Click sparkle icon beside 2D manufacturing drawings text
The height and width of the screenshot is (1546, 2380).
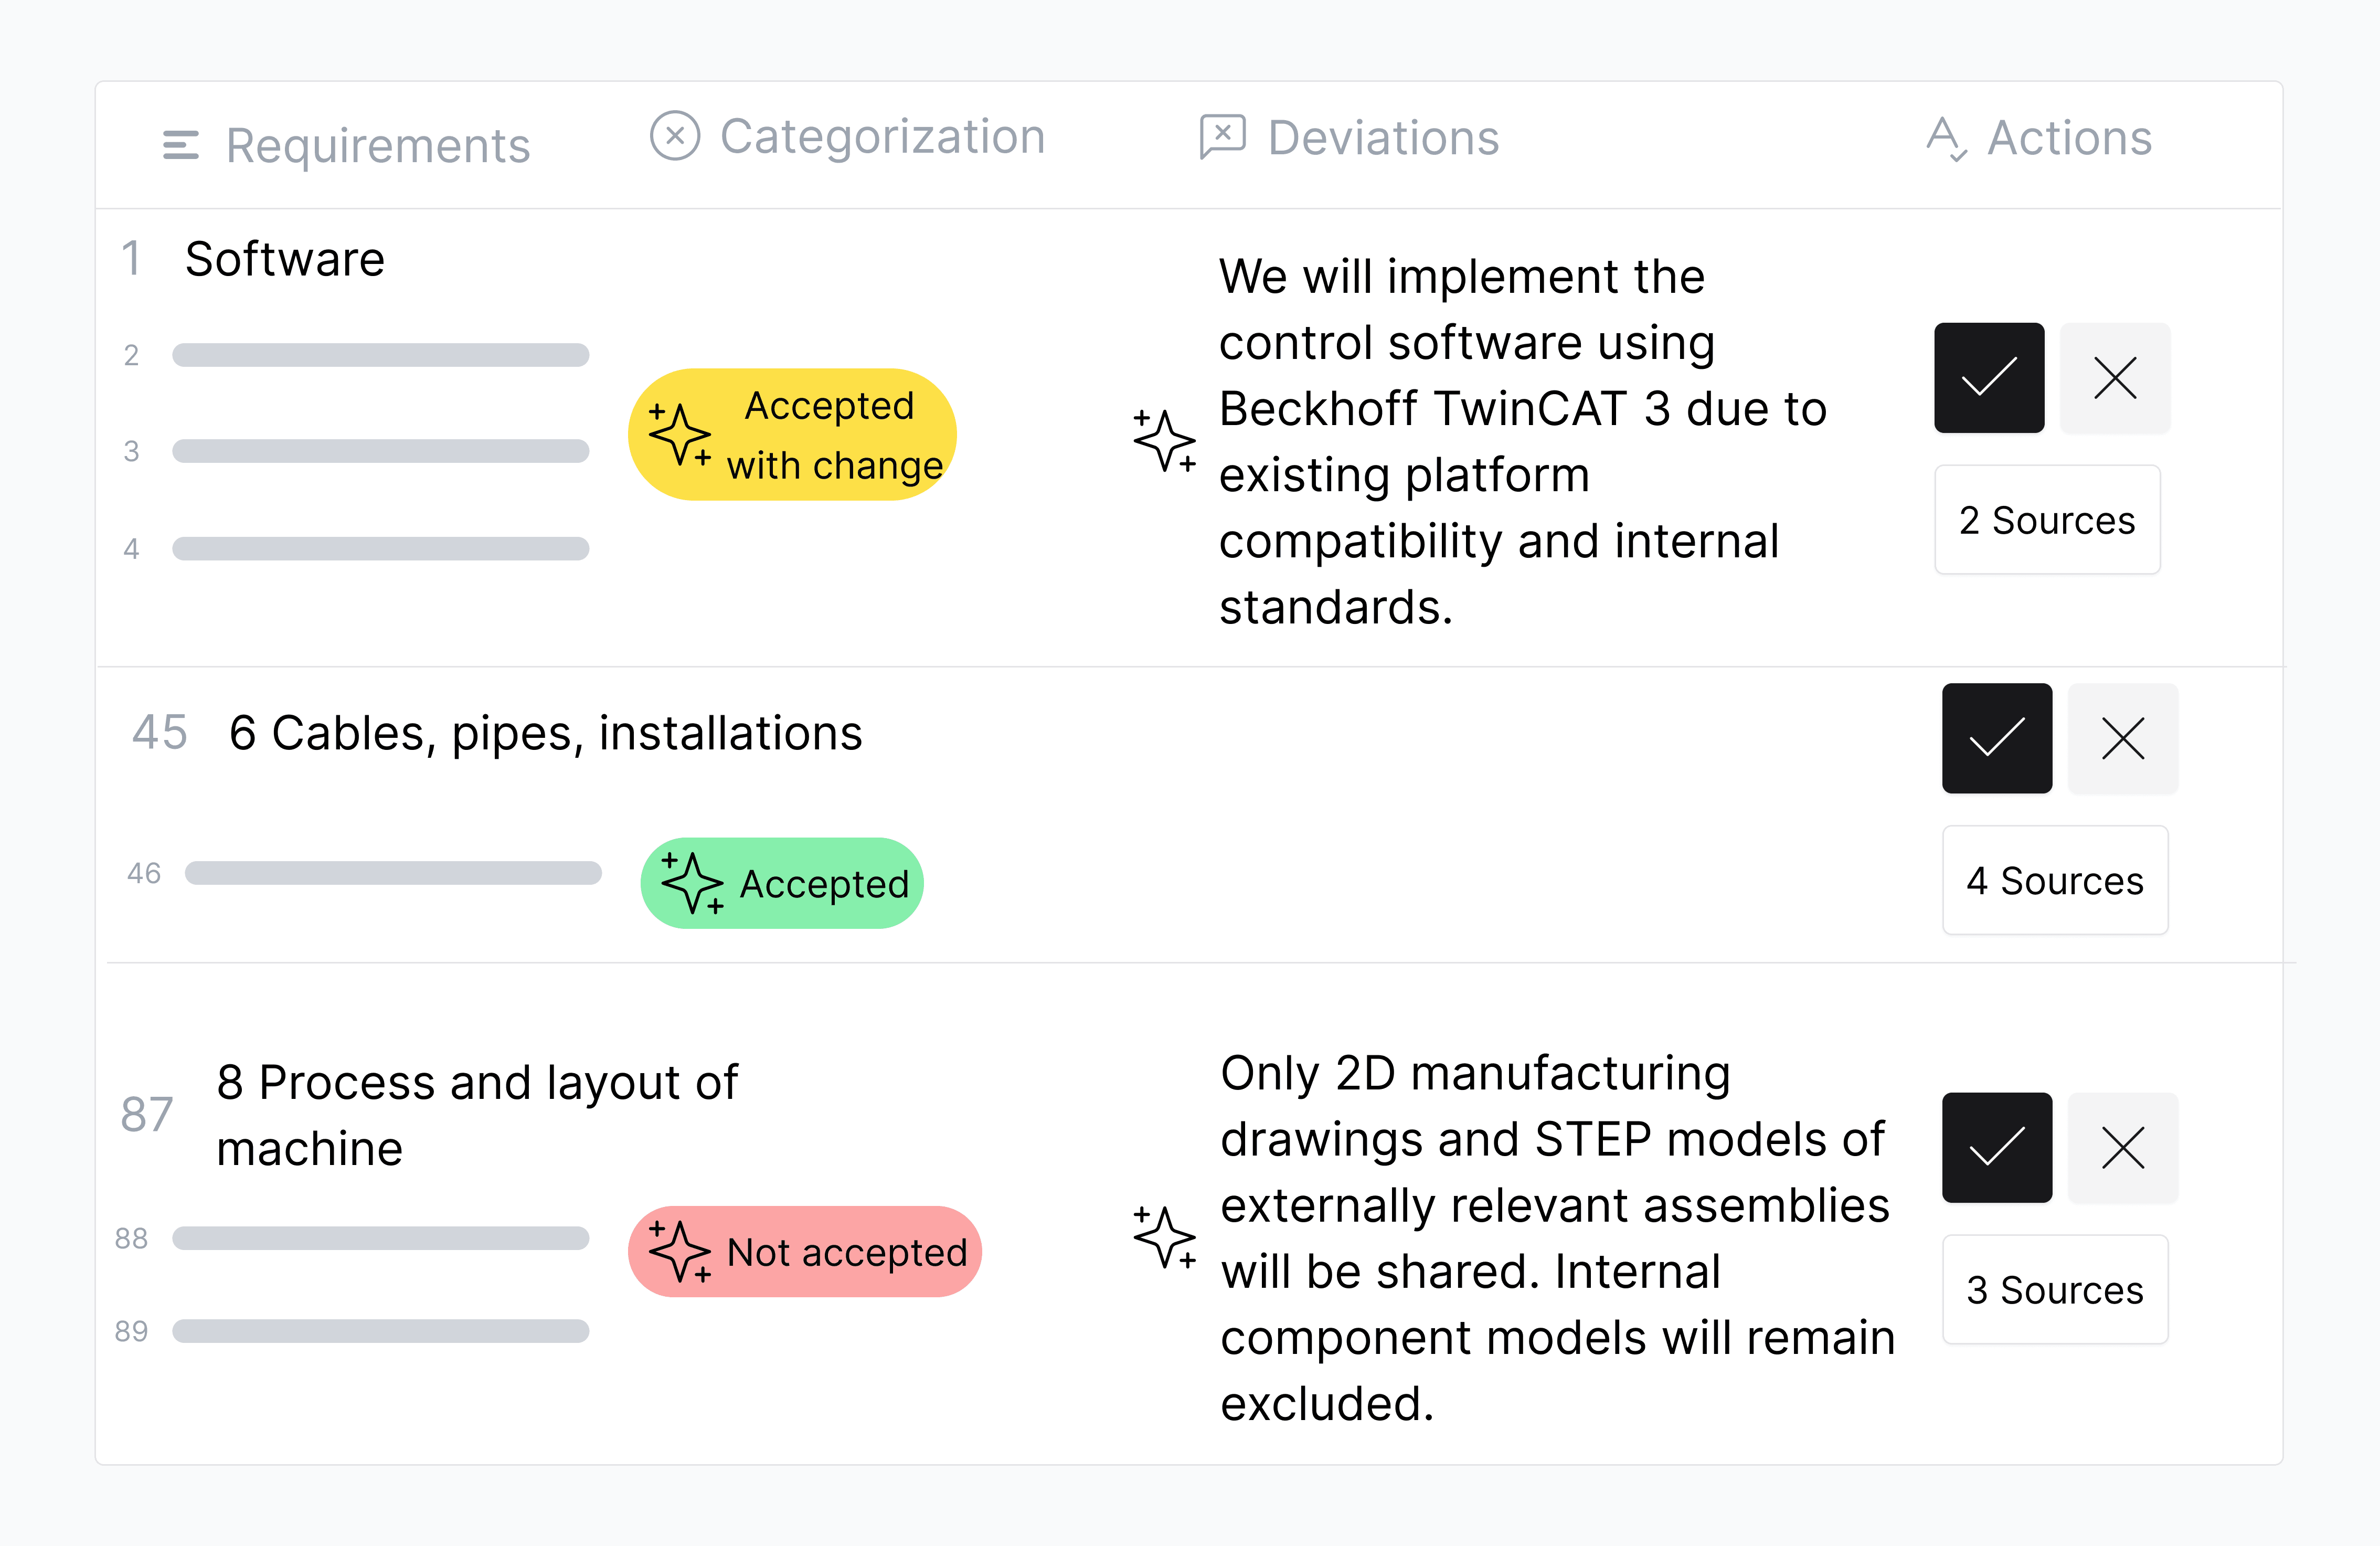[x=1165, y=1237]
